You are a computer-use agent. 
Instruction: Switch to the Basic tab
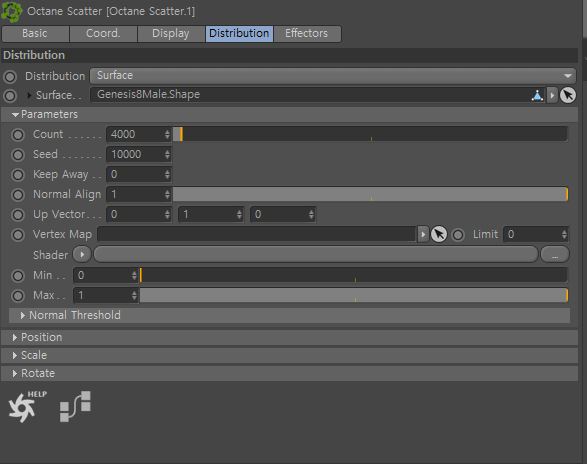click(35, 33)
